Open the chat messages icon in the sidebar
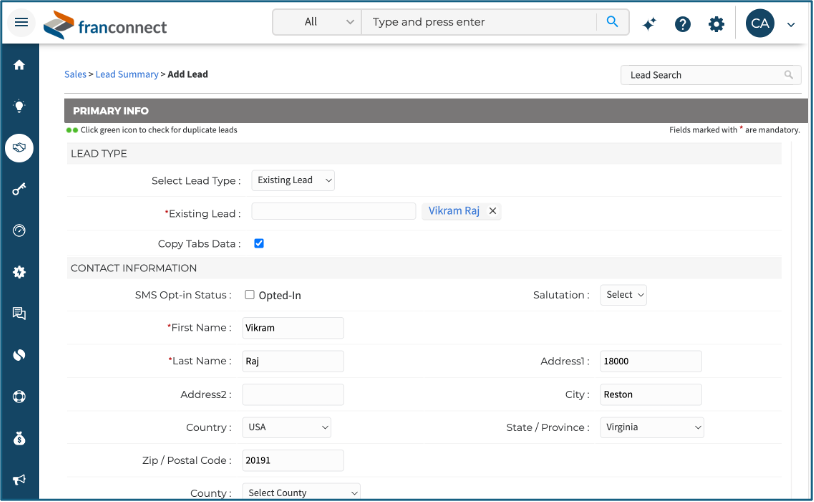The image size is (814, 502). [x=19, y=314]
